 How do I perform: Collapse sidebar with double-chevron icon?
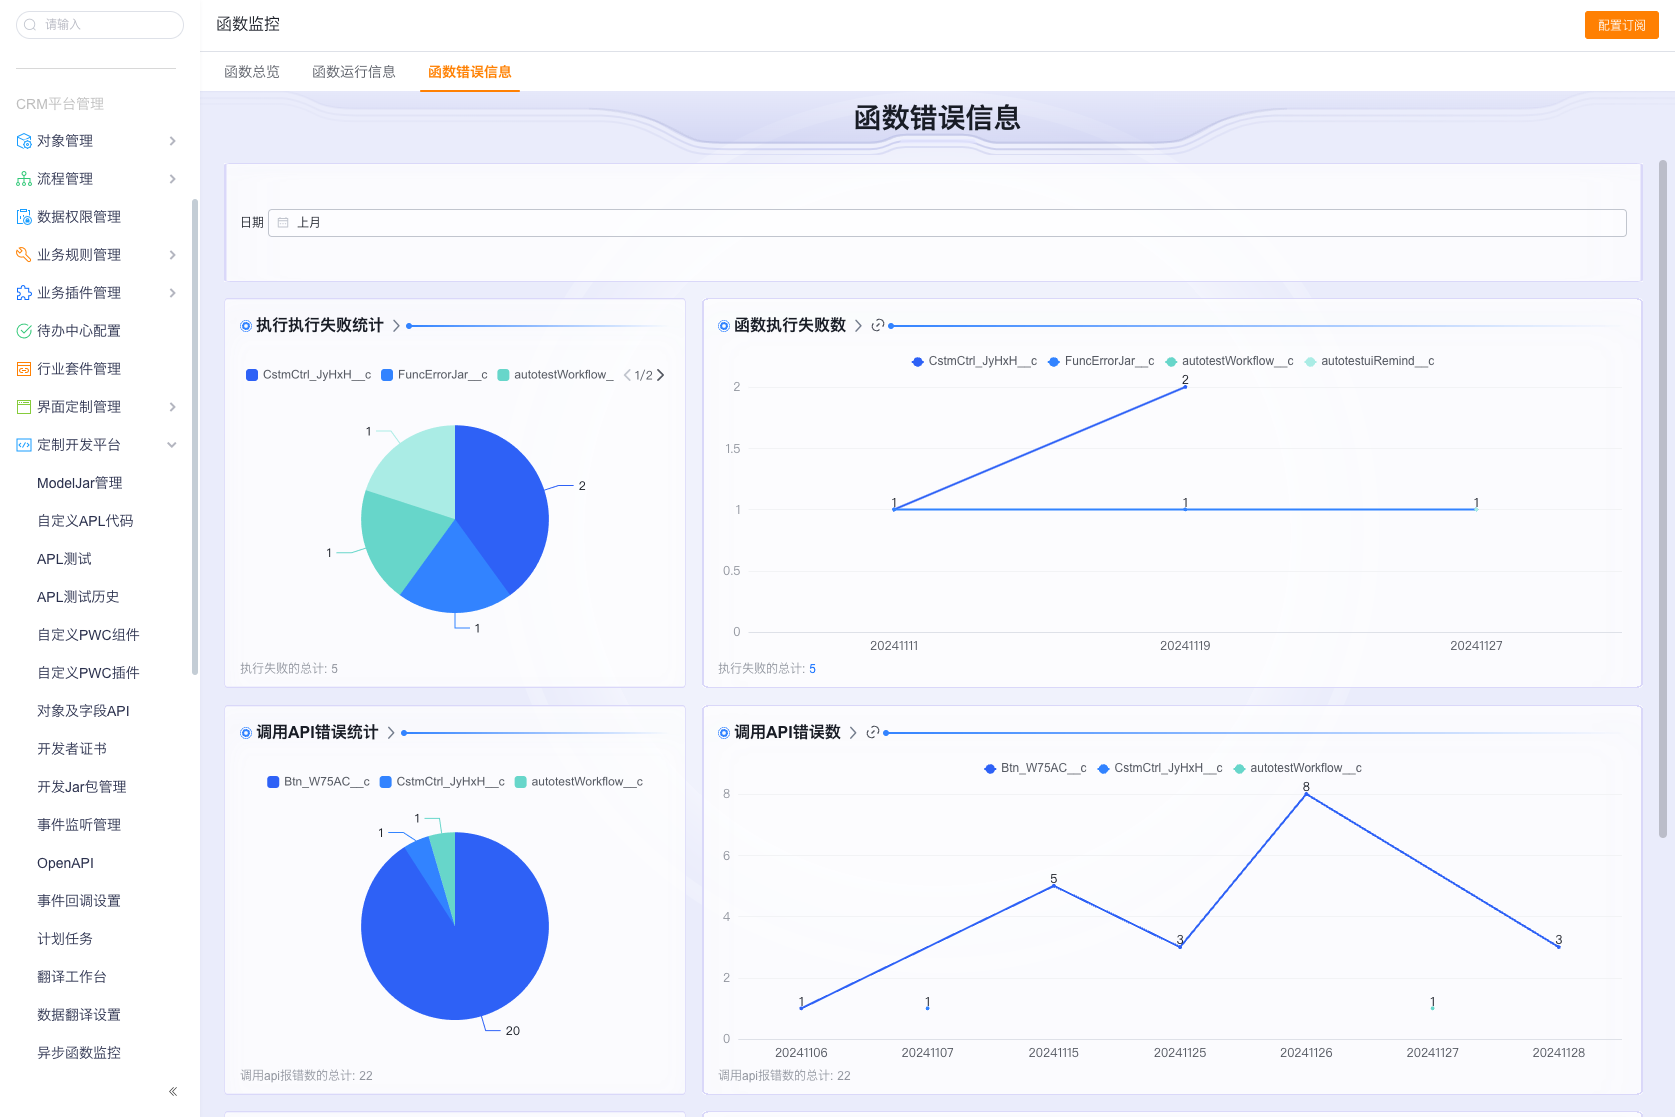[173, 1091]
